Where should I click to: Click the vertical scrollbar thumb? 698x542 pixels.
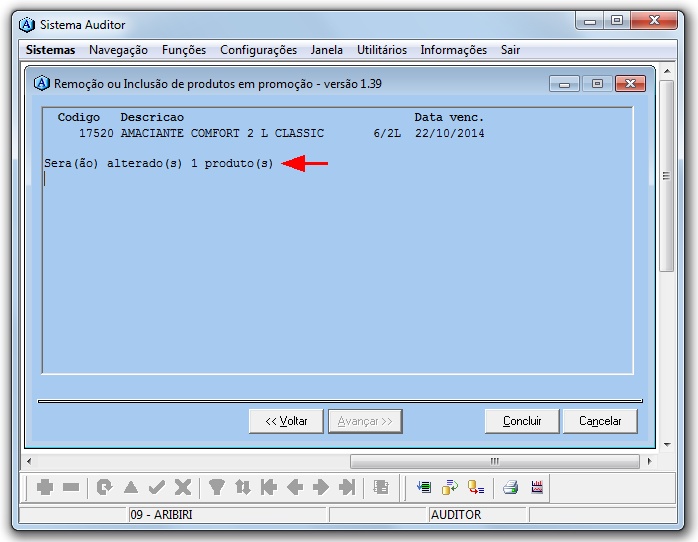click(x=666, y=176)
